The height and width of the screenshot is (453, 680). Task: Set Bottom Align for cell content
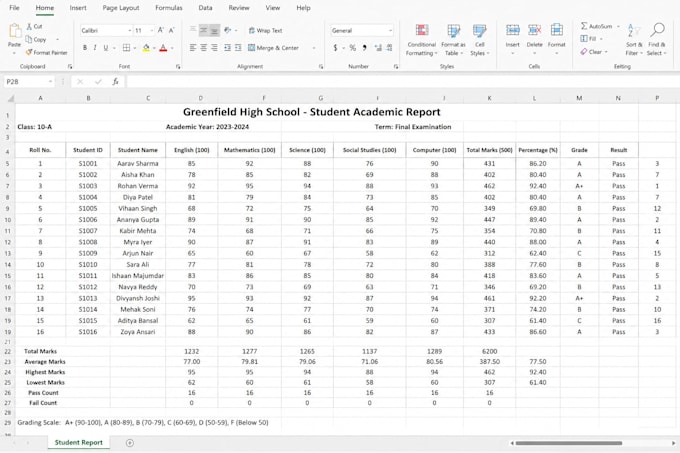tap(214, 30)
